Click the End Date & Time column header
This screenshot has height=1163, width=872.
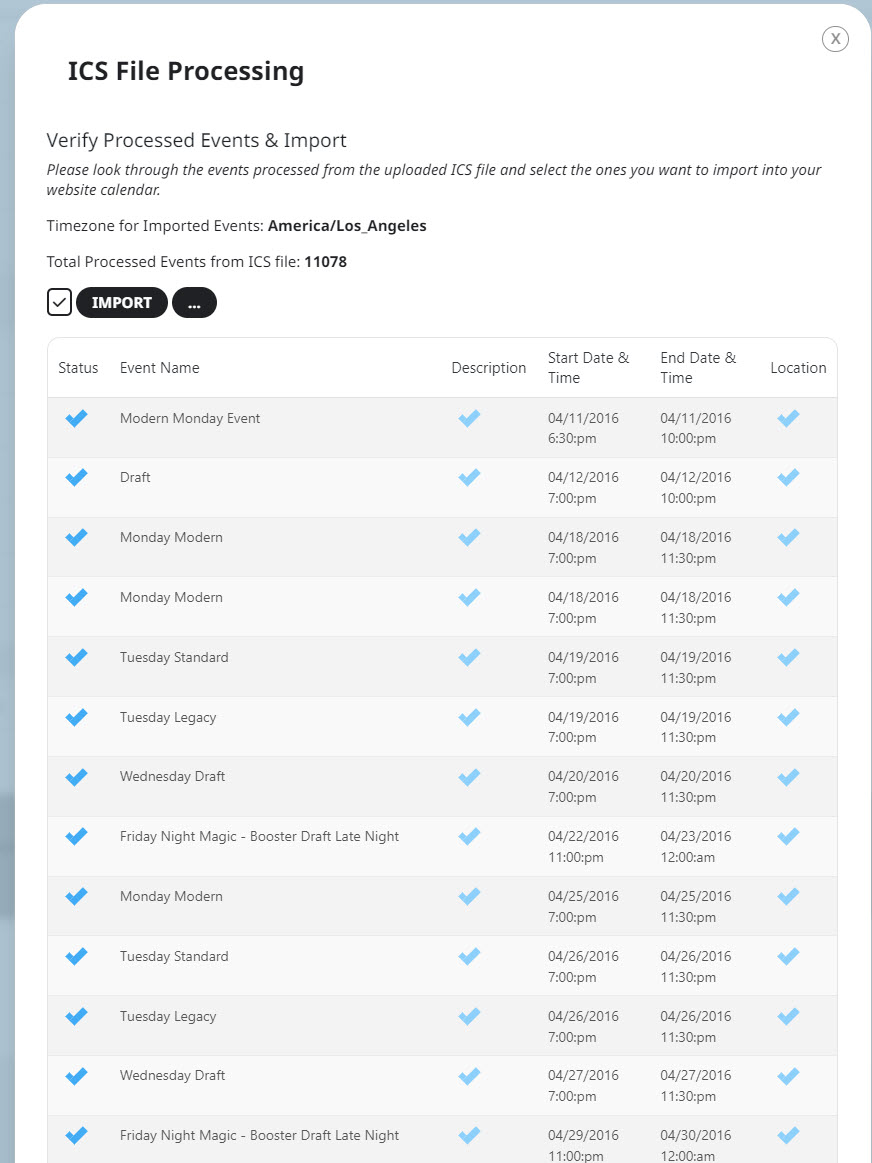[x=698, y=368]
